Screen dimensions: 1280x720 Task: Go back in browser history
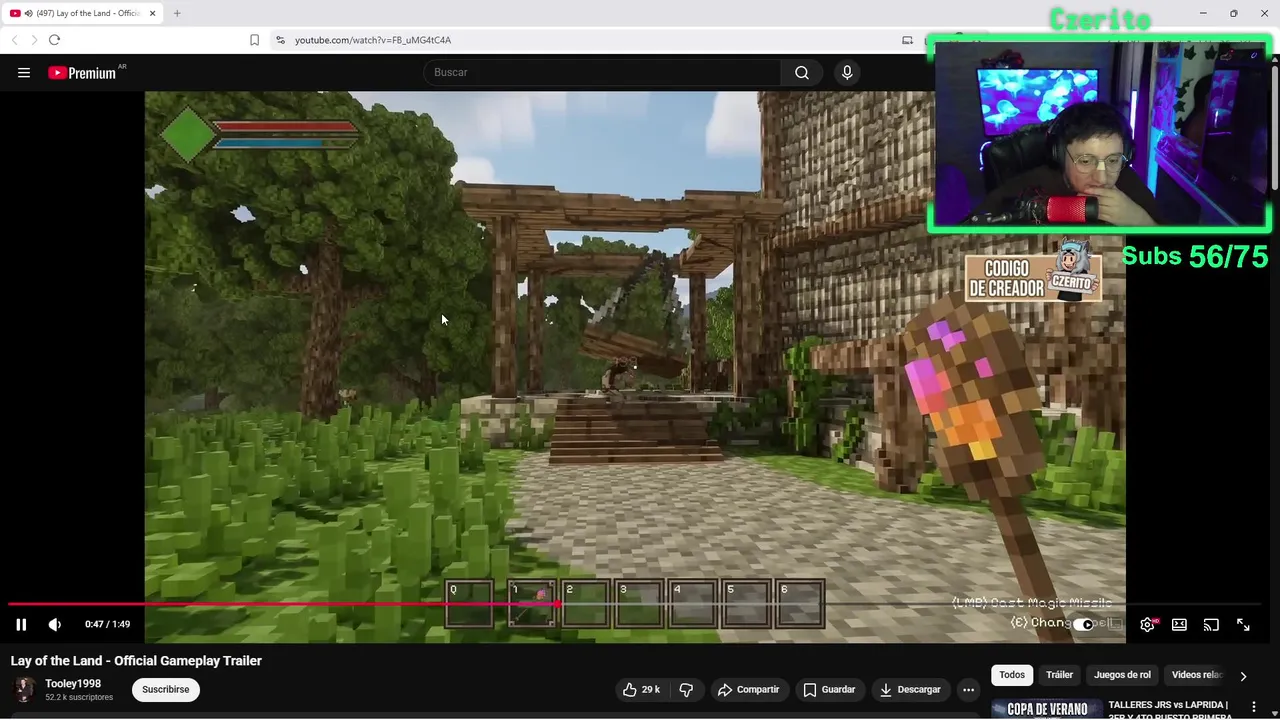point(14,40)
